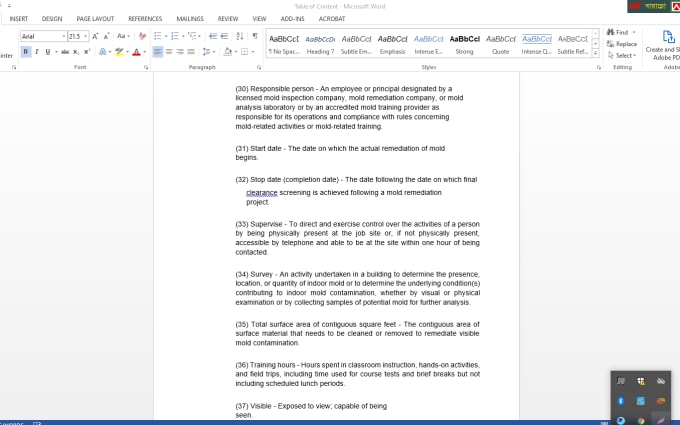Click the Shrink Font icon
Screen dimensions: 680x425
[106, 36]
